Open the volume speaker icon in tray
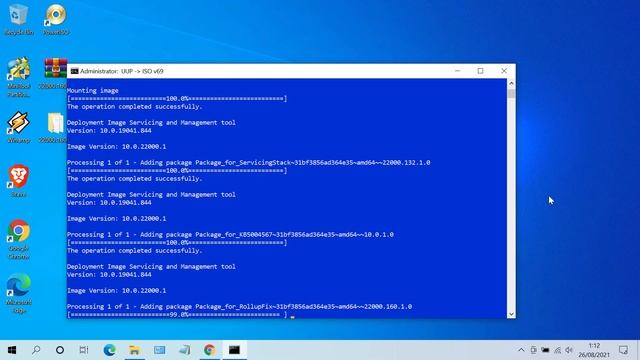The width and height of the screenshot is (640, 360). click(x=569, y=350)
